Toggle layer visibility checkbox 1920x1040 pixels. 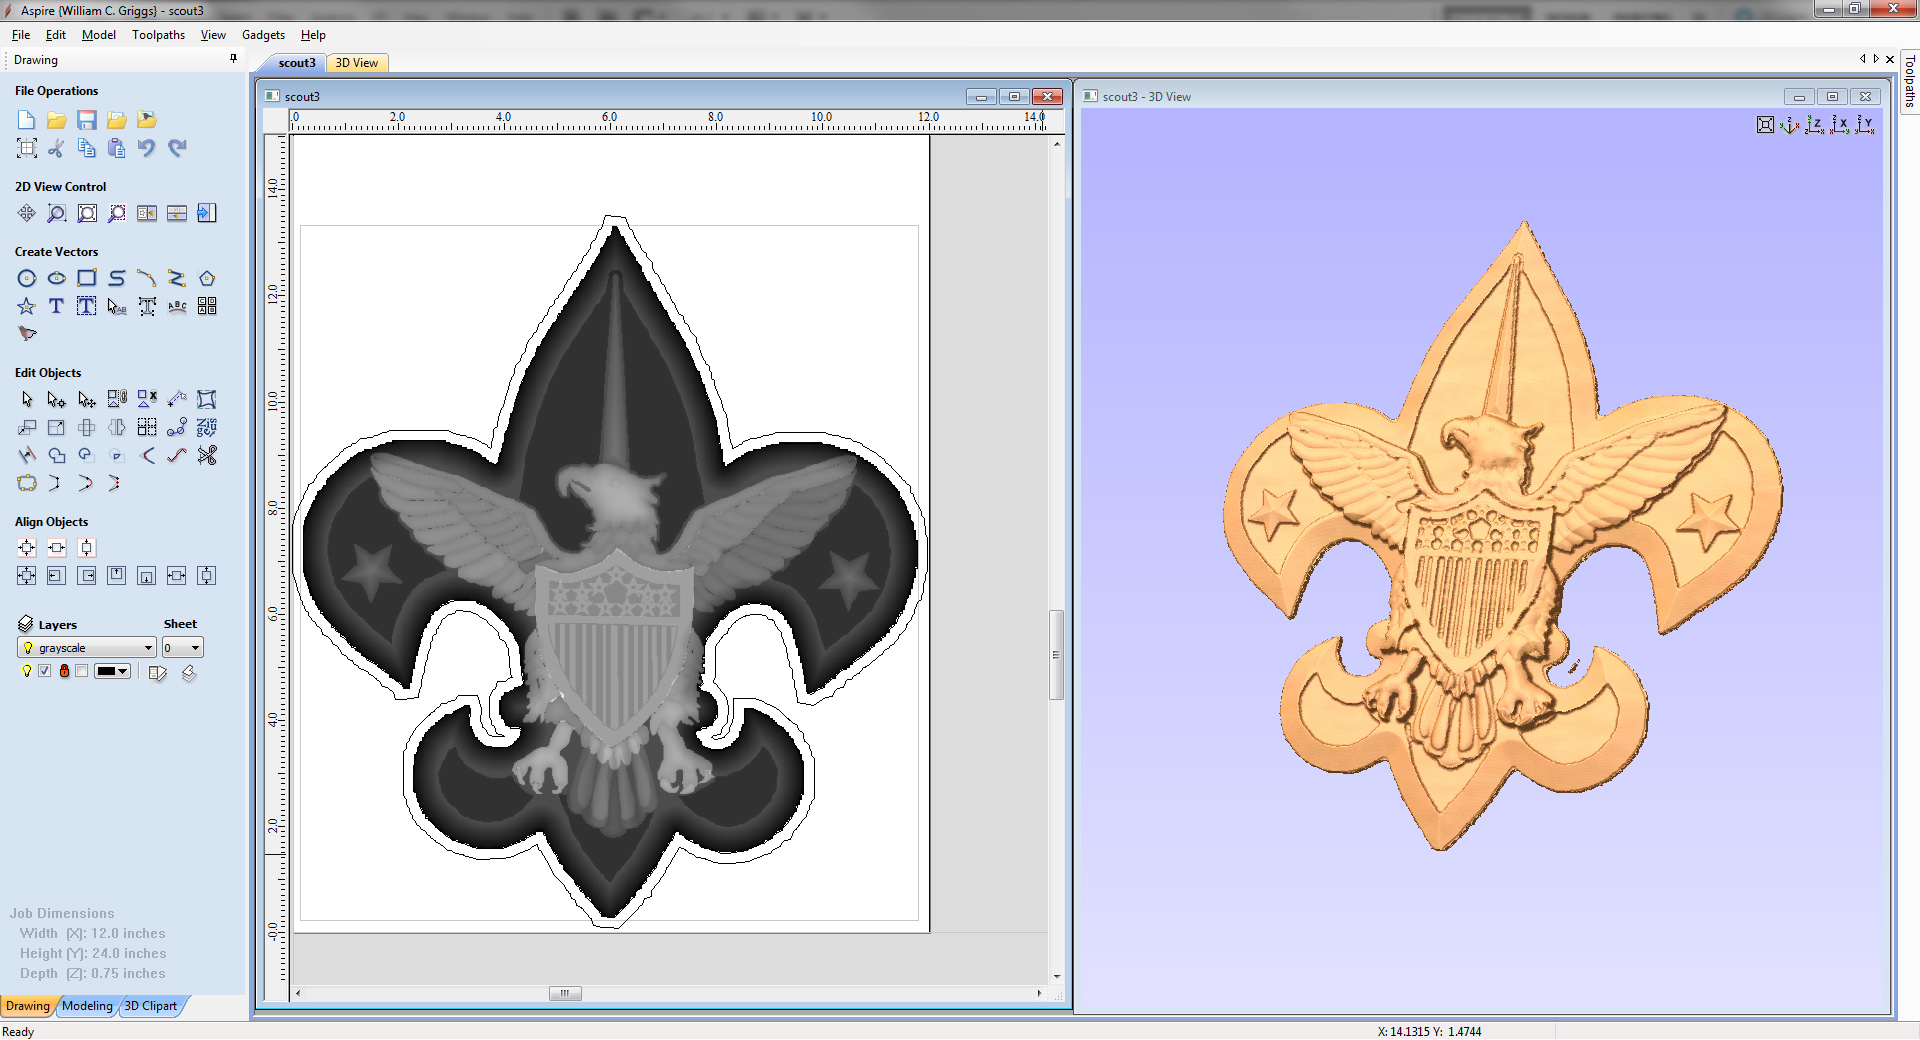(x=44, y=671)
